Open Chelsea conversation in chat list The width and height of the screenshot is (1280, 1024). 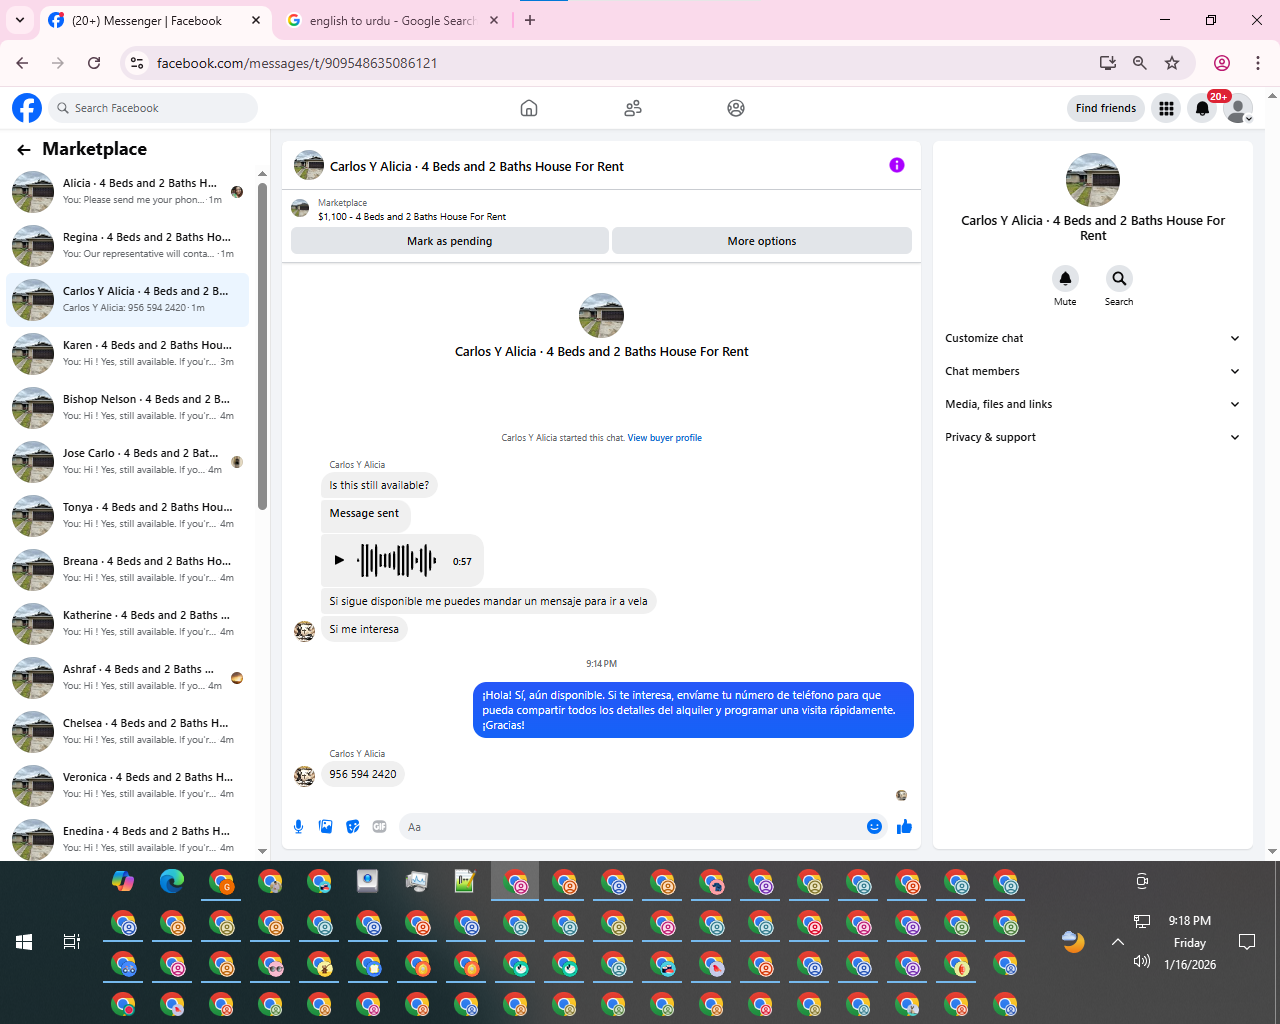(x=128, y=731)
